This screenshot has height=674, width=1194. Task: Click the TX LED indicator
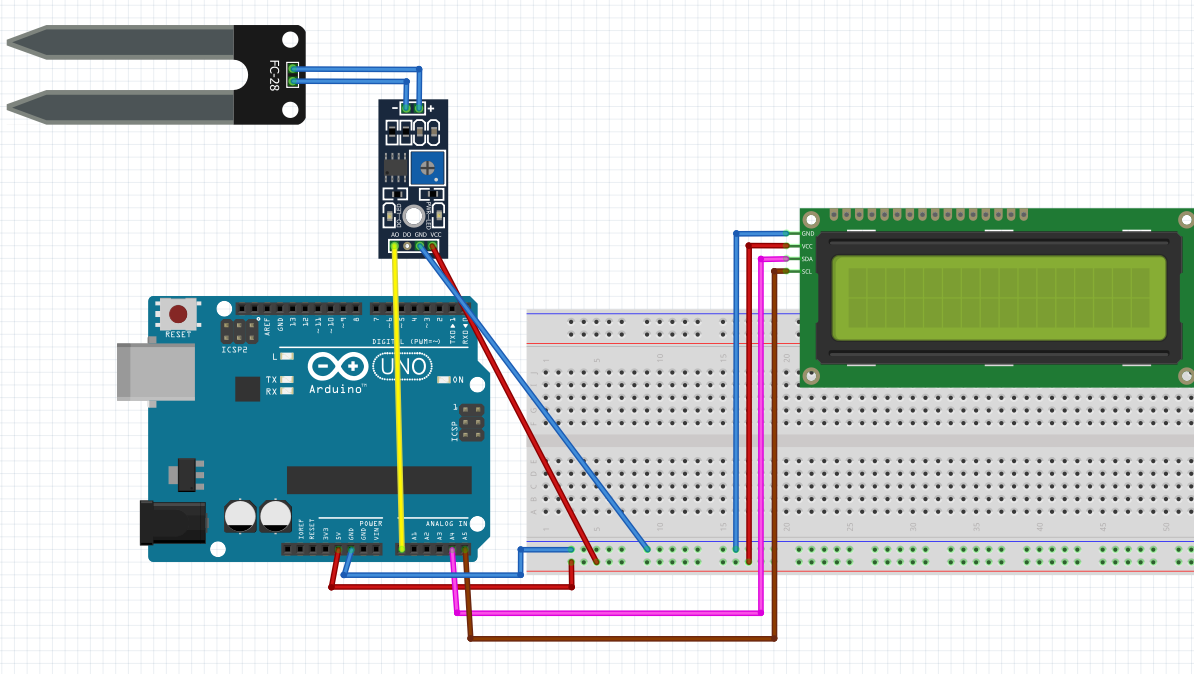coord(287,379)
